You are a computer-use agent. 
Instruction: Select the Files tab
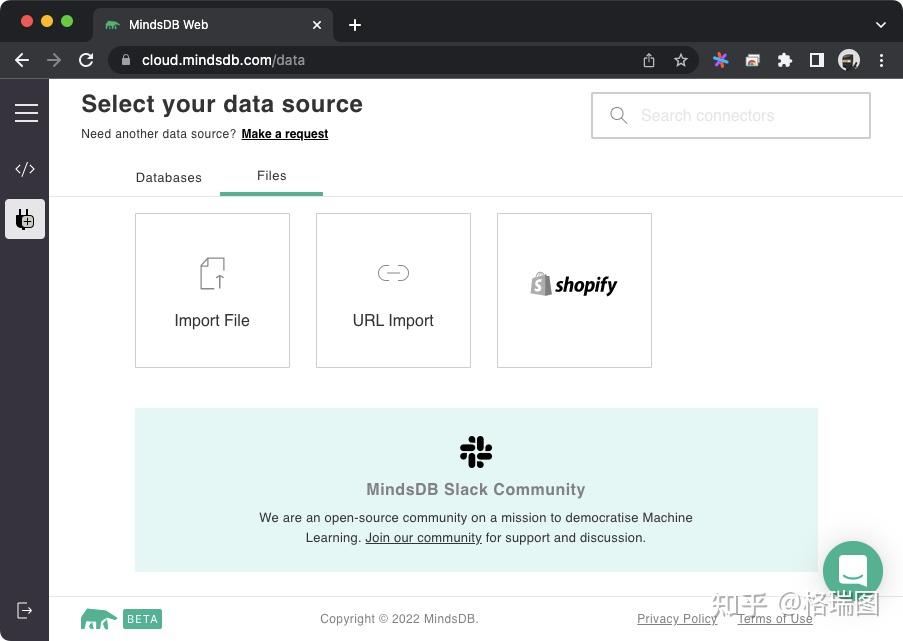coord(271,176)
